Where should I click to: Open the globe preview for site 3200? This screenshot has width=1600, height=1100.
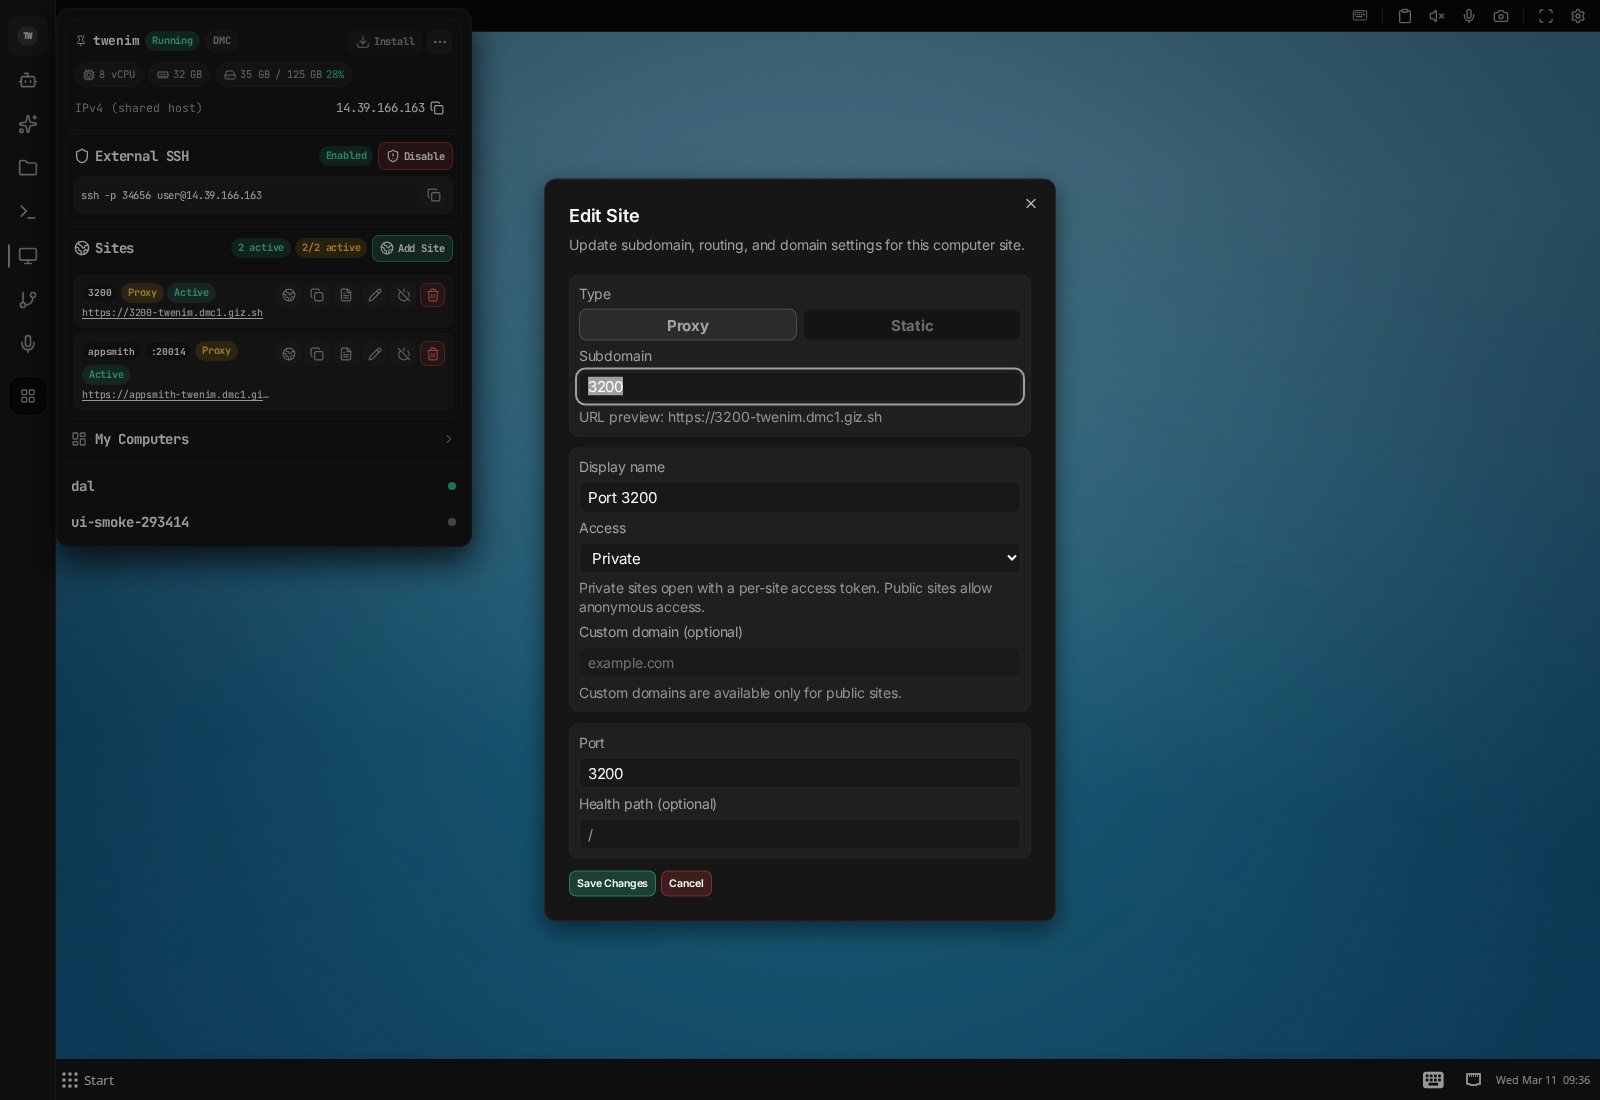(289, 295)
